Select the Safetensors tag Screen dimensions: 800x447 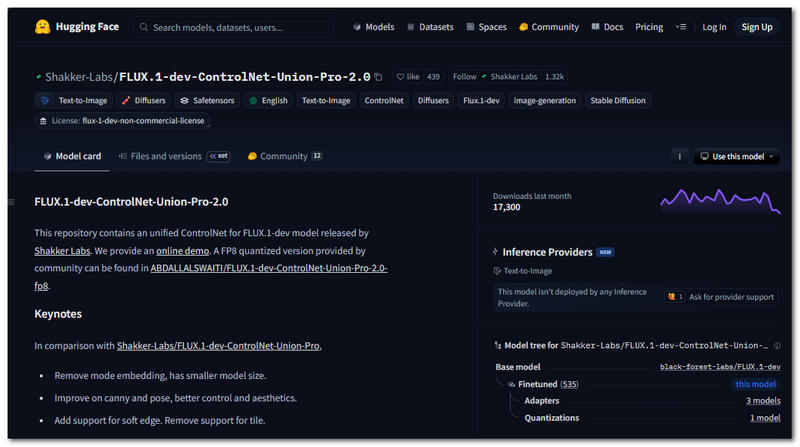205,101
